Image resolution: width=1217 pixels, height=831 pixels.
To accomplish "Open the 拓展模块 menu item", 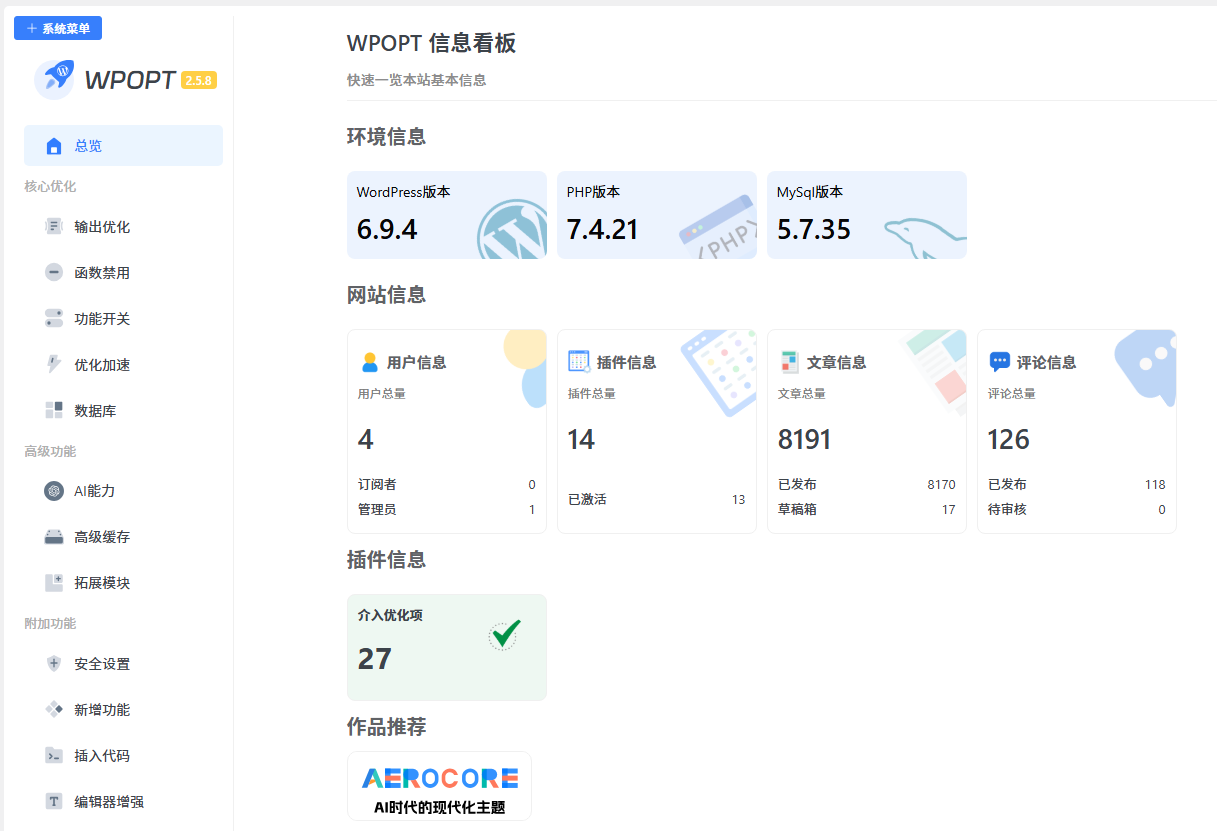I will (x=102, y=583).
